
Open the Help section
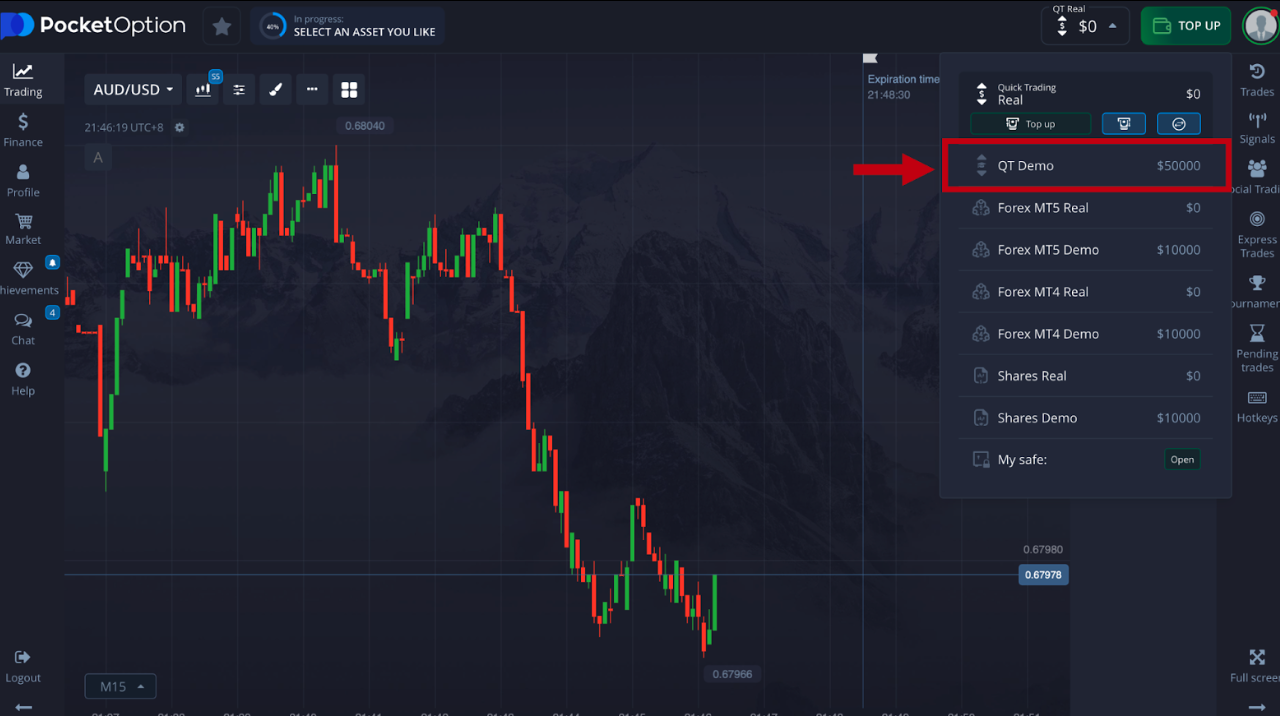(23, 379)
